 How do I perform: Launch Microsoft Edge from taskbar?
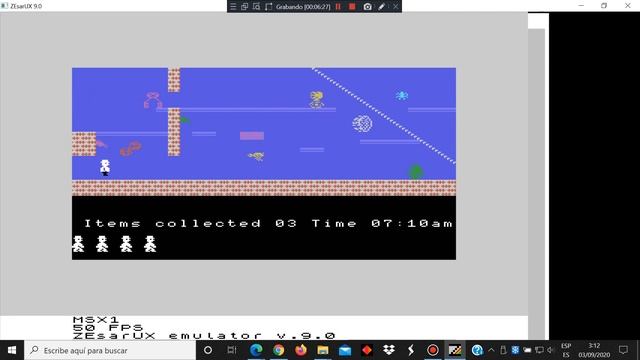(x=256, y=350)
